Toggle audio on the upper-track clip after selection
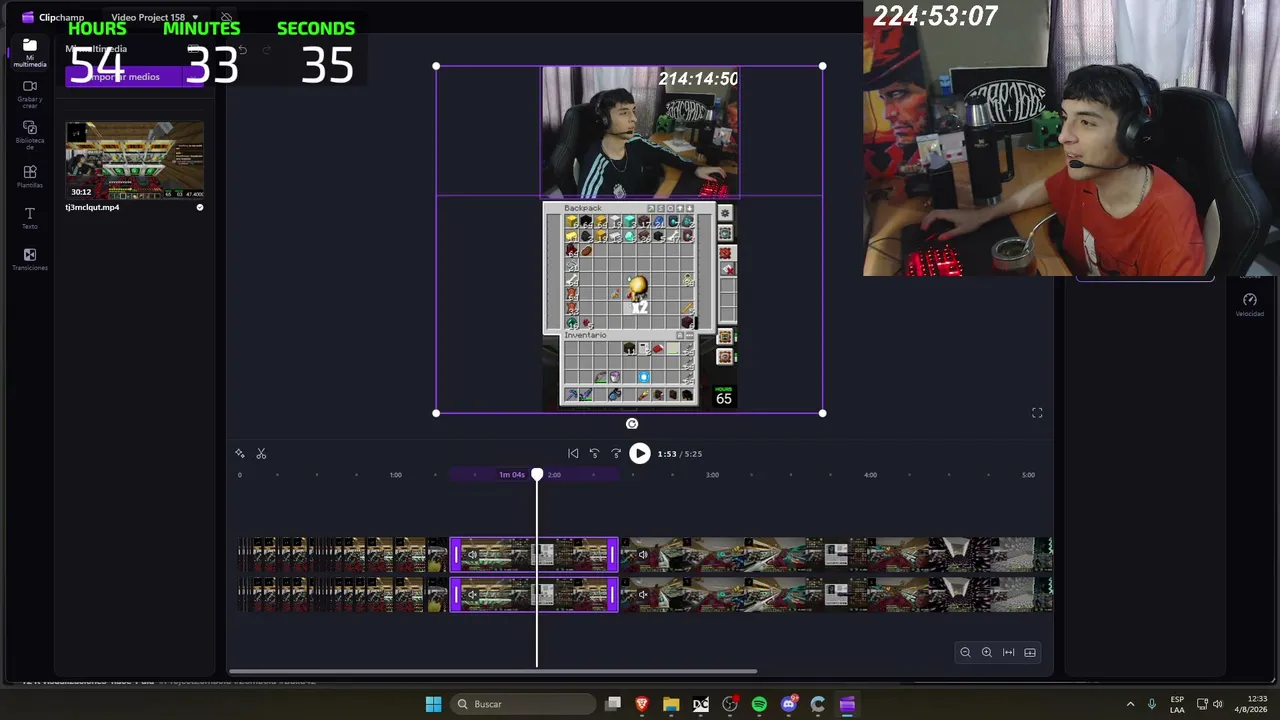The width and height of the screenshot is (1280, 720). 642,554
